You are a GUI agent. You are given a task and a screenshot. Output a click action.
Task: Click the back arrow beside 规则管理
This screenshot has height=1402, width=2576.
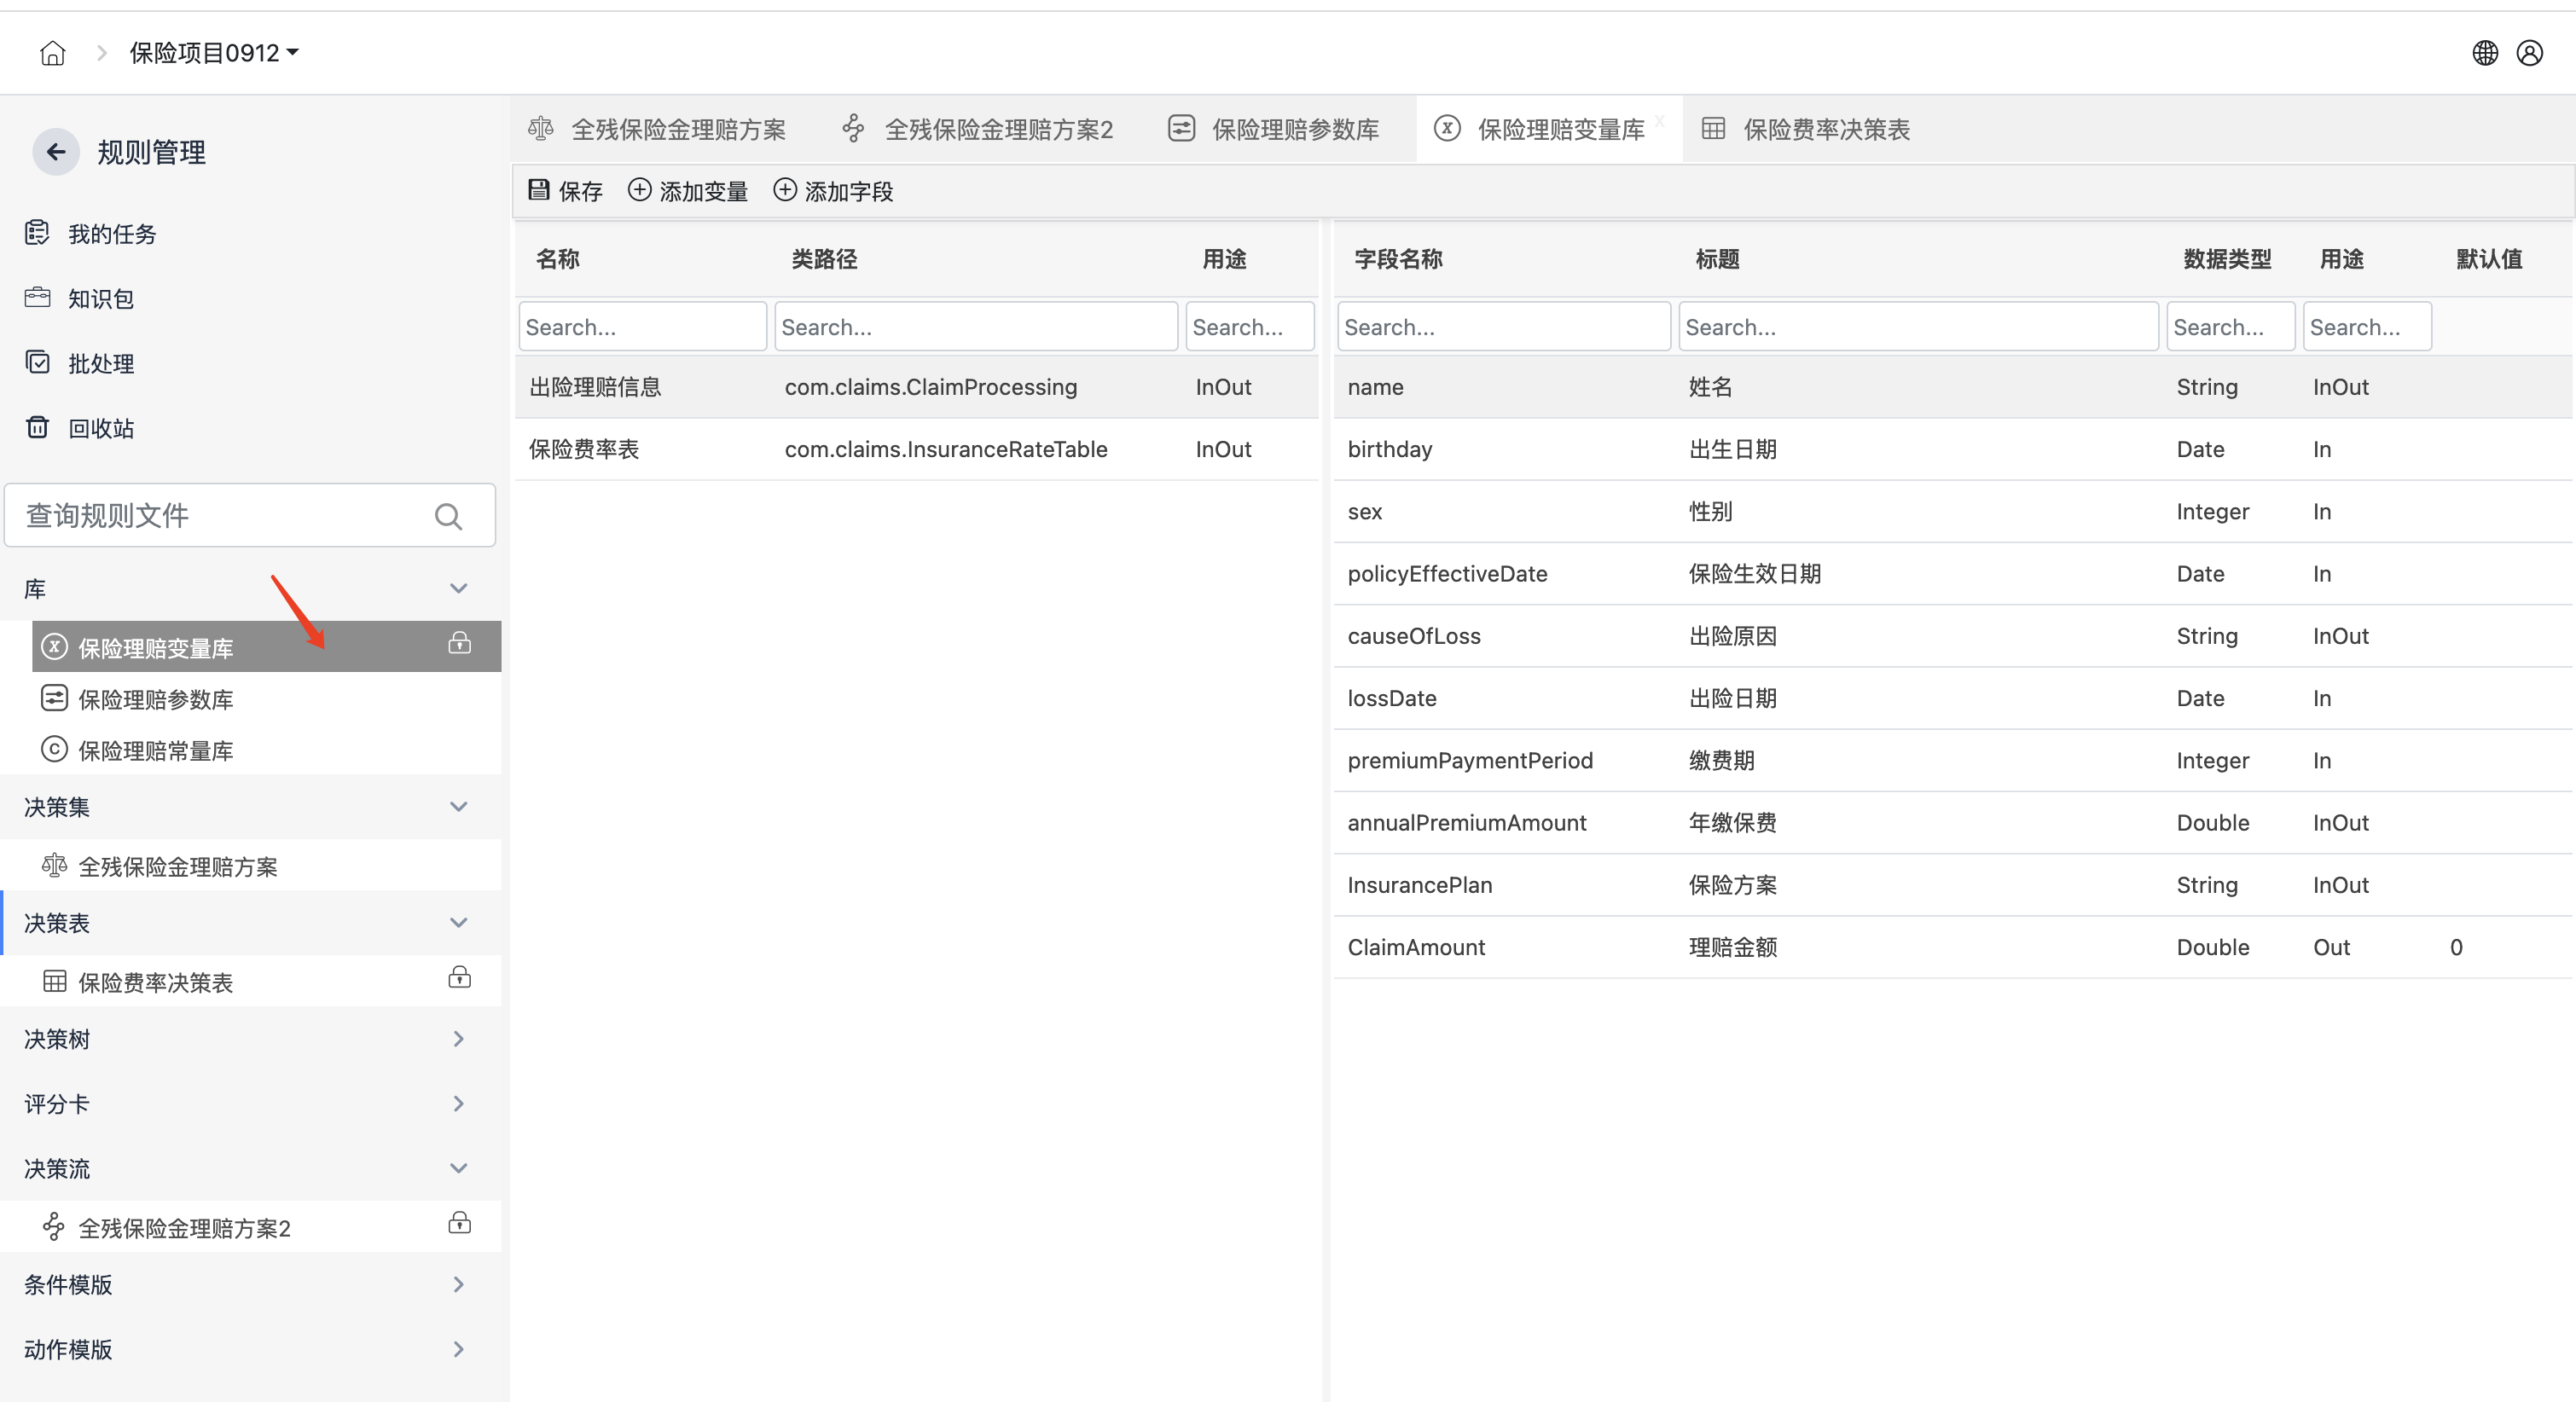[56, 152]
